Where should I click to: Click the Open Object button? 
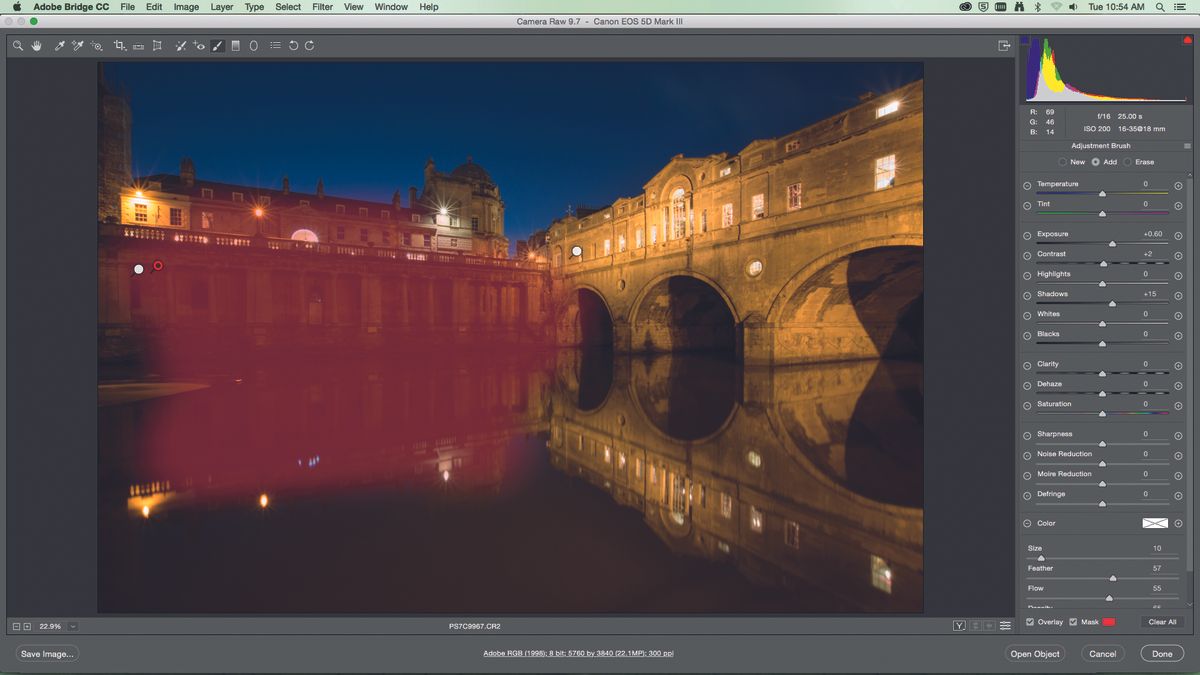pos(1034,654)
